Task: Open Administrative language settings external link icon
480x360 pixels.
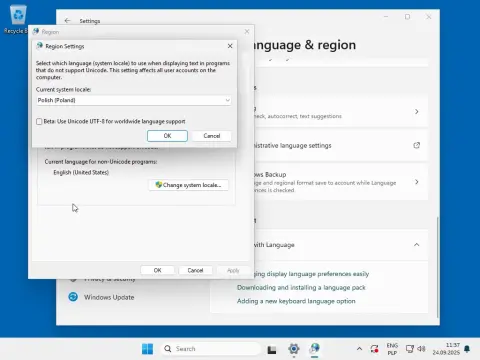Action: click(417, 145)
